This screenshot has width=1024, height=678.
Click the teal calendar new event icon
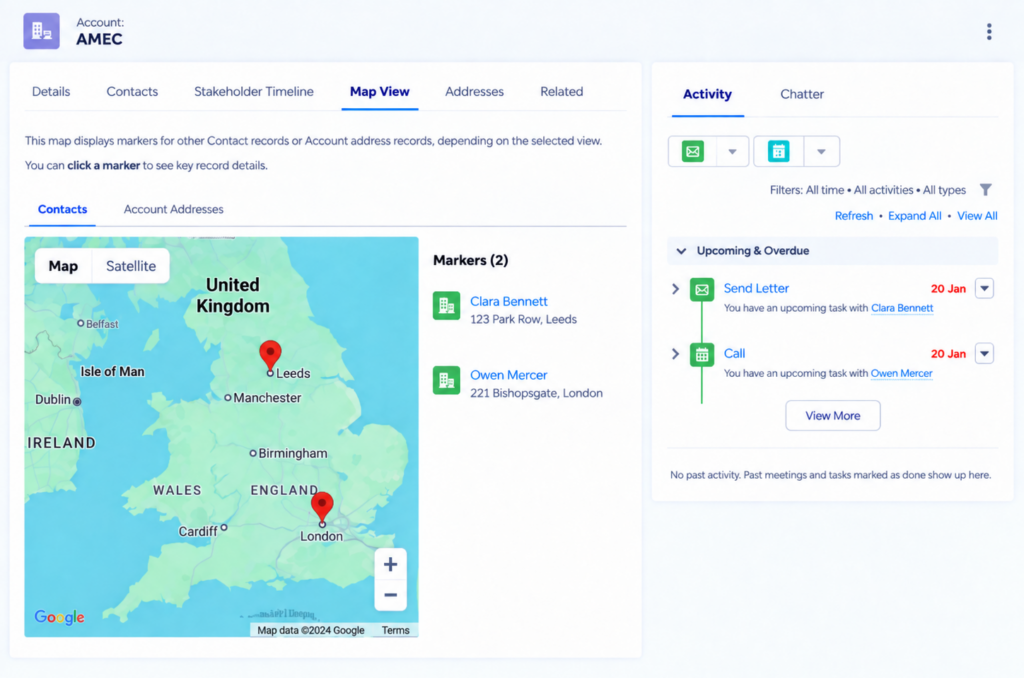tap(778, 152)
